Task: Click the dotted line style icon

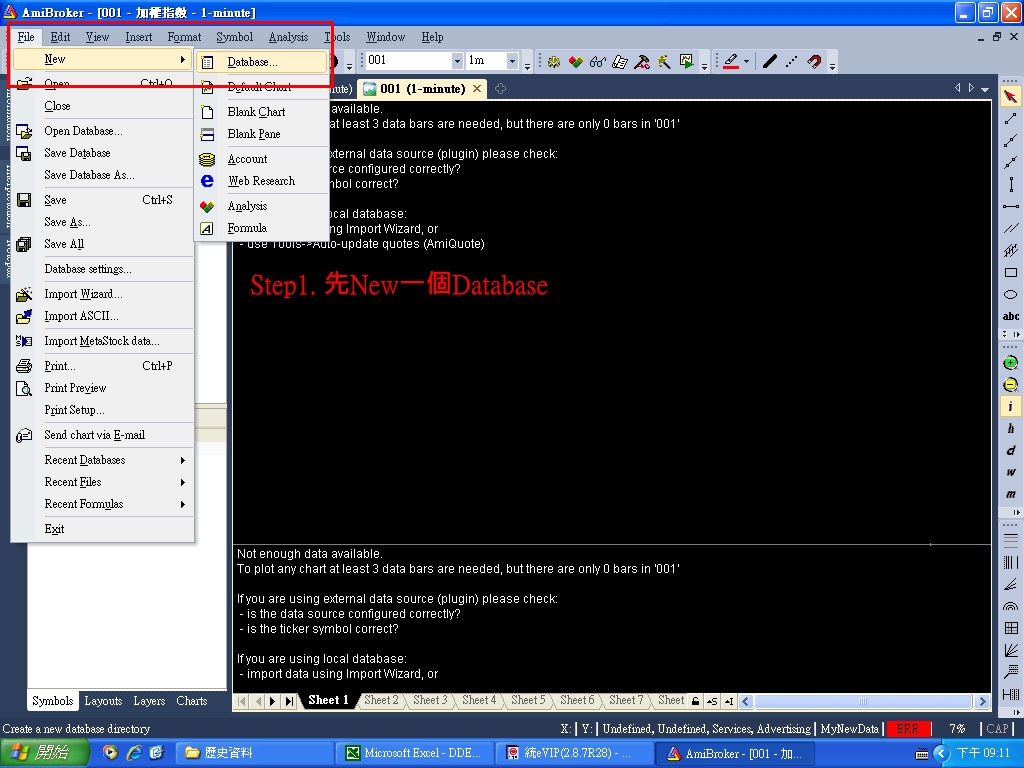Action: (x=792, y=61)
